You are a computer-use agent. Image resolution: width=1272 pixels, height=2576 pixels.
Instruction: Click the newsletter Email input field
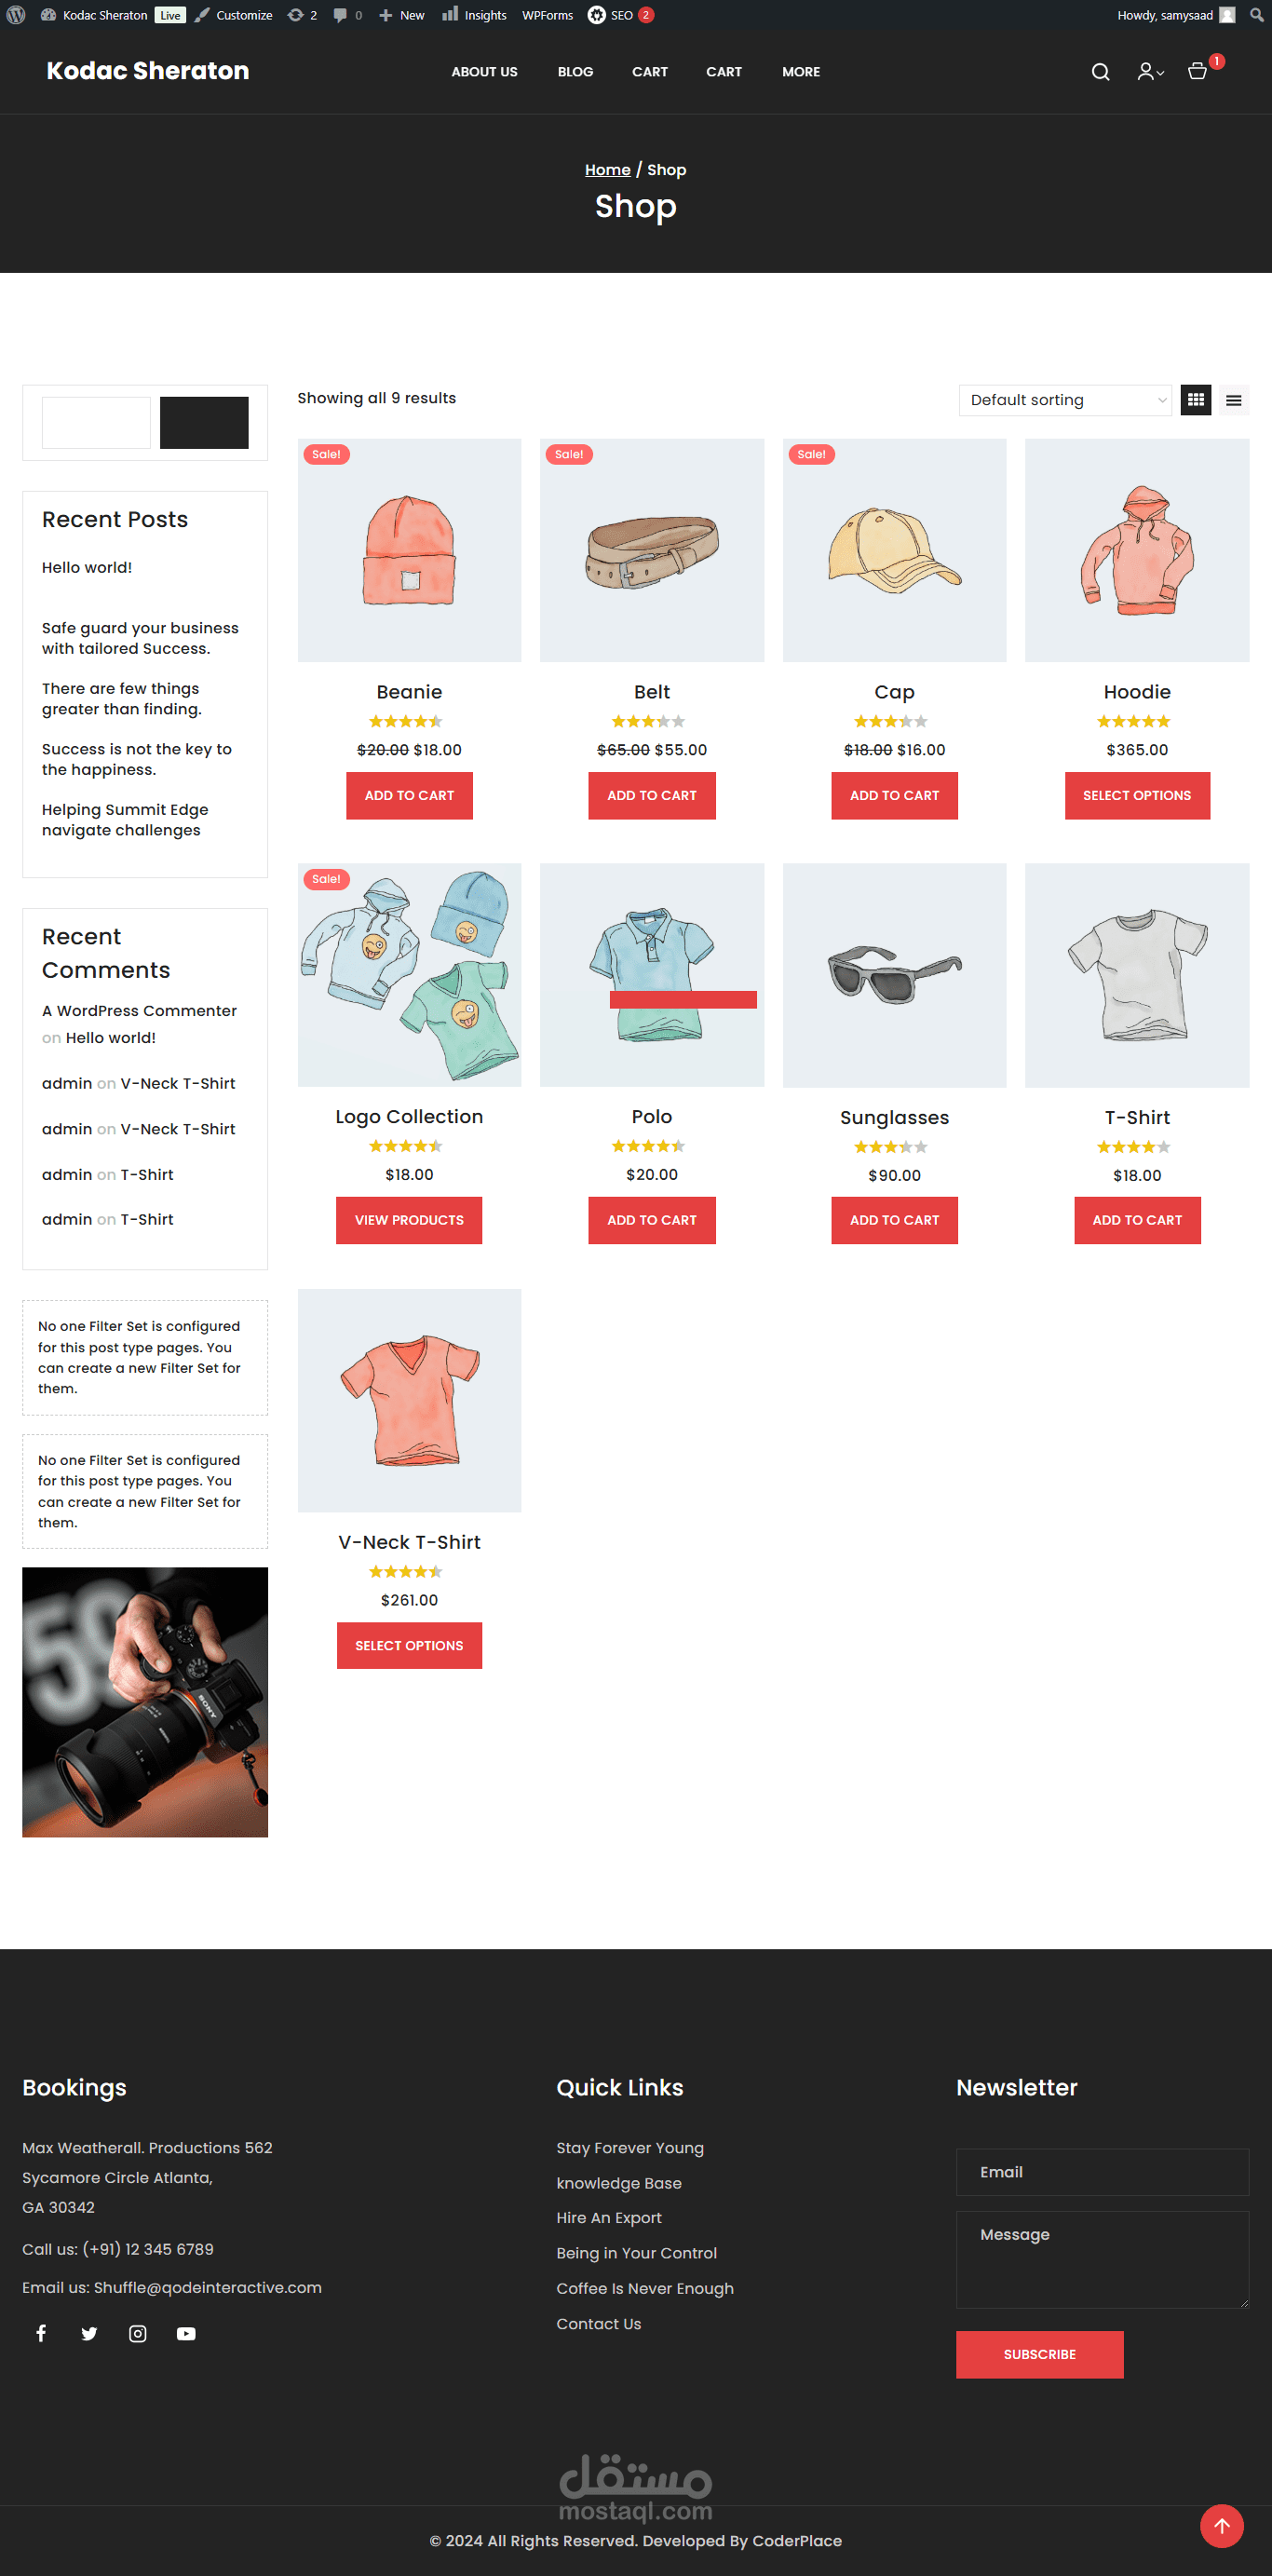point(1102,2172)
